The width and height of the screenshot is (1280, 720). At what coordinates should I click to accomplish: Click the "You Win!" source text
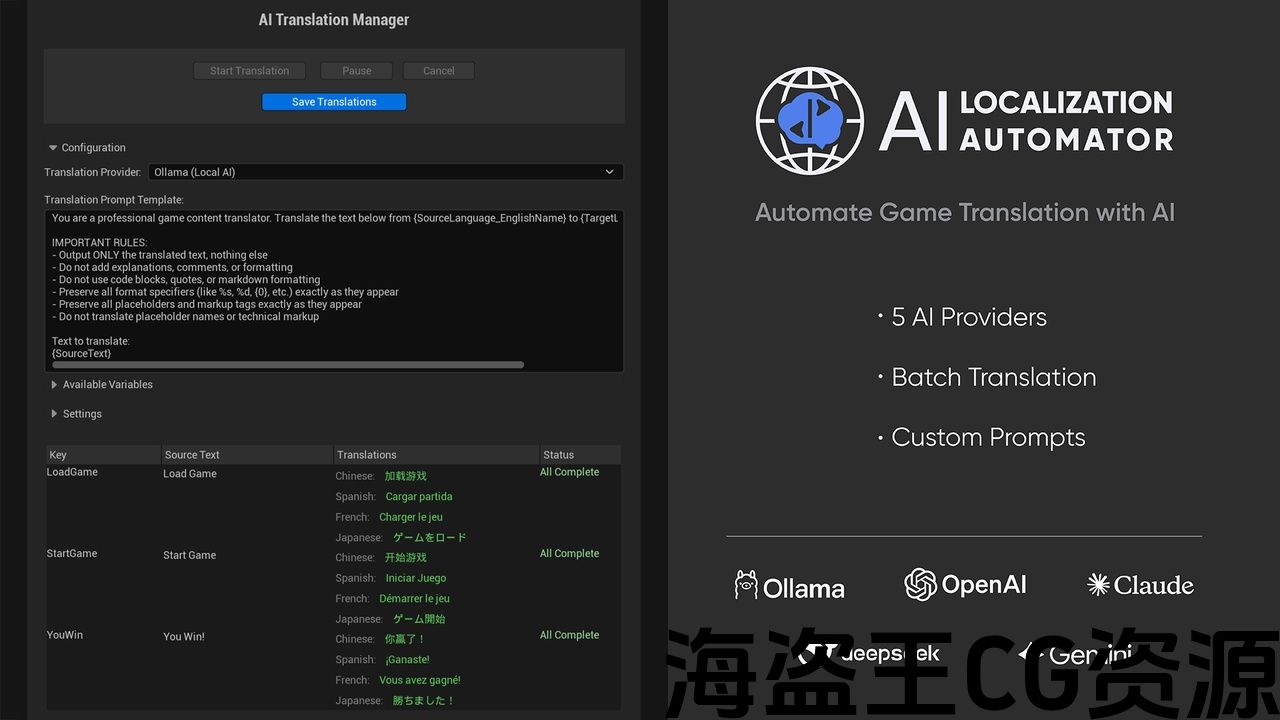(x=184, y=637)
